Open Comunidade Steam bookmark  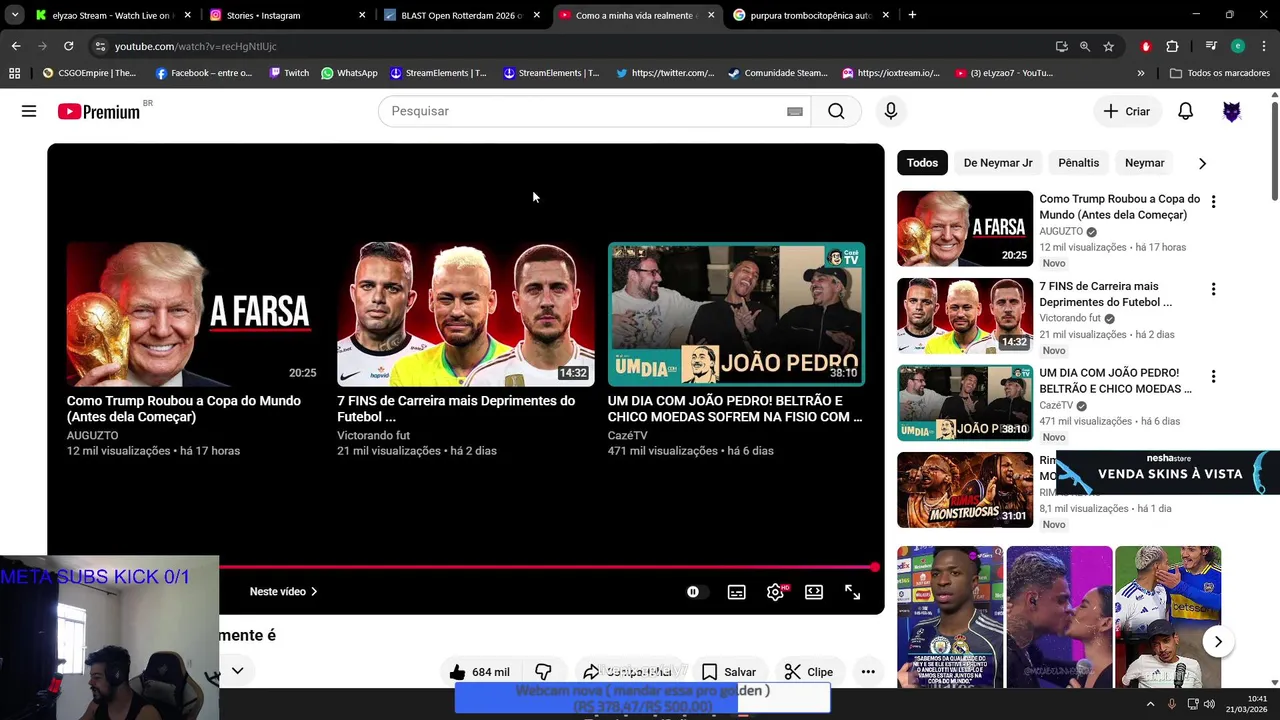pos(778,73)
